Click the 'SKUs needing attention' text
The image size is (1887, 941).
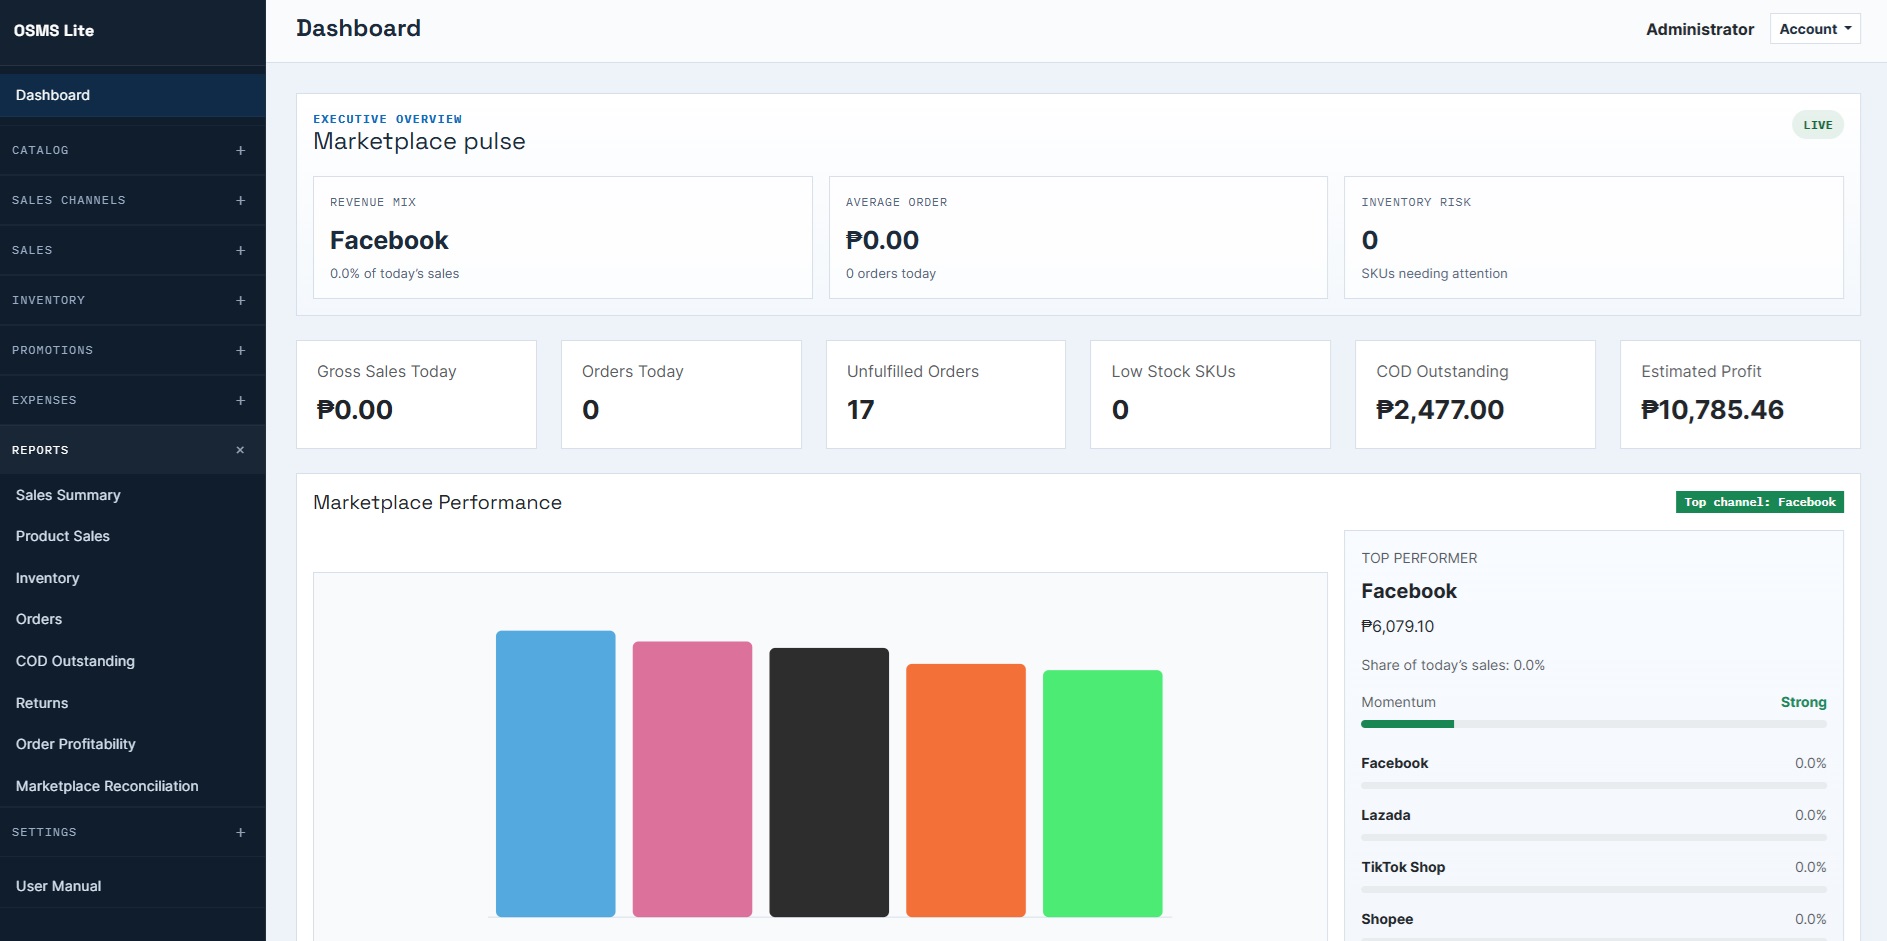point(1434,273)
